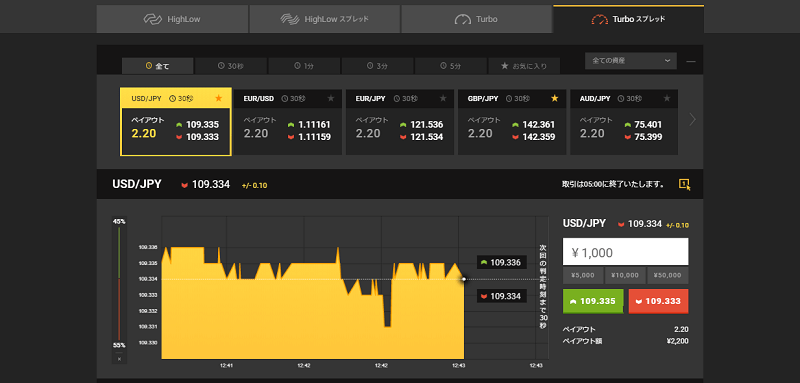The image size is (800, 383).
Task: Click the USD/JPY 109.334 header price
Action: 211,184
